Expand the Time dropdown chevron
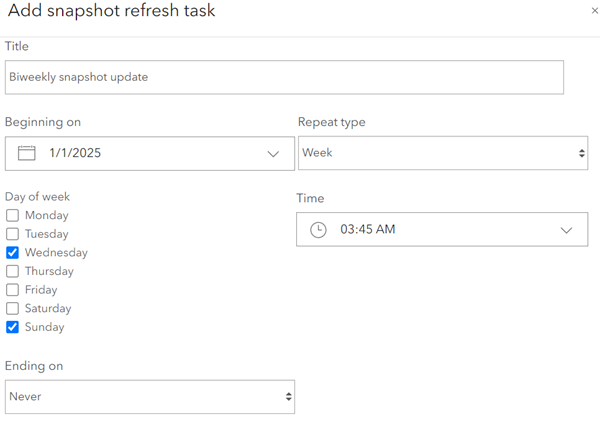Screen dimensions: 600x422 tap(566, 230)
